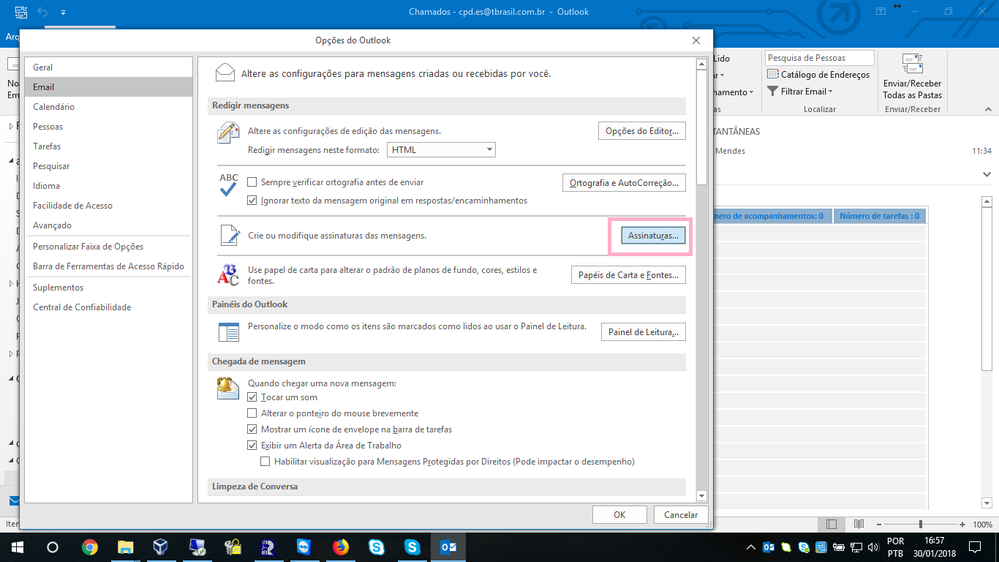Select Calendário options category

coord(108,106)
